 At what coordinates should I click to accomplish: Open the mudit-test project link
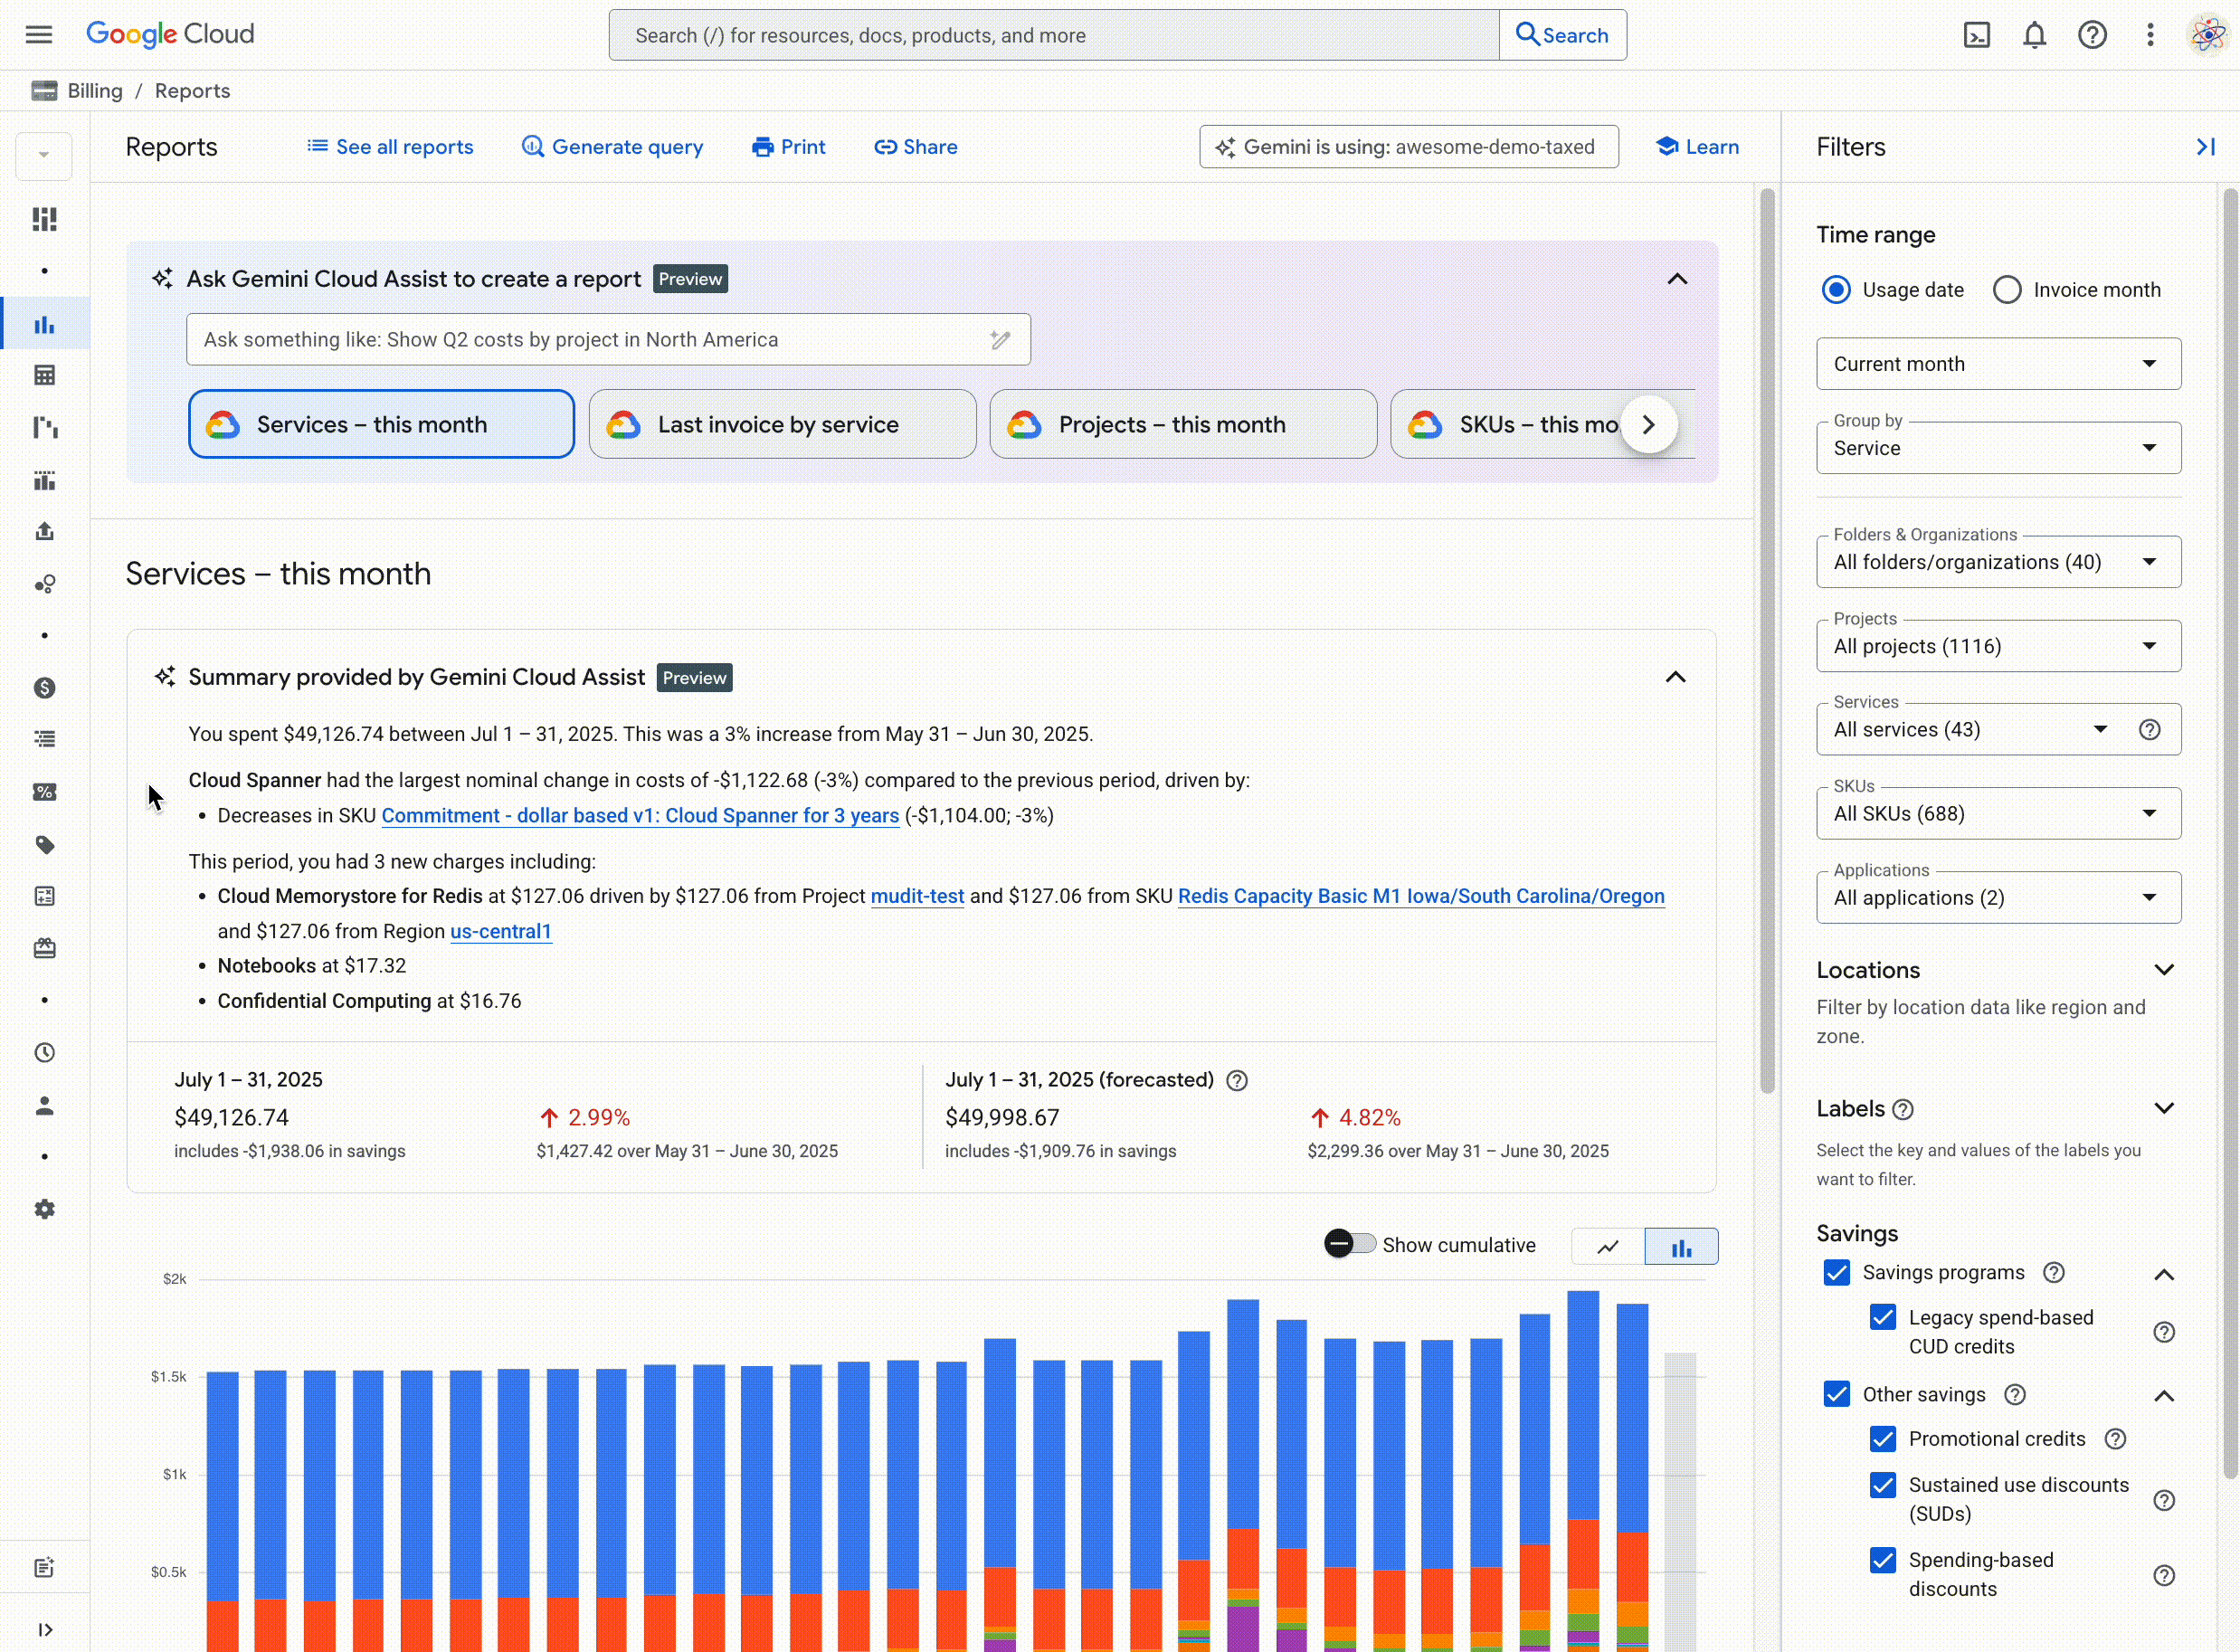(x=917, y=896)
